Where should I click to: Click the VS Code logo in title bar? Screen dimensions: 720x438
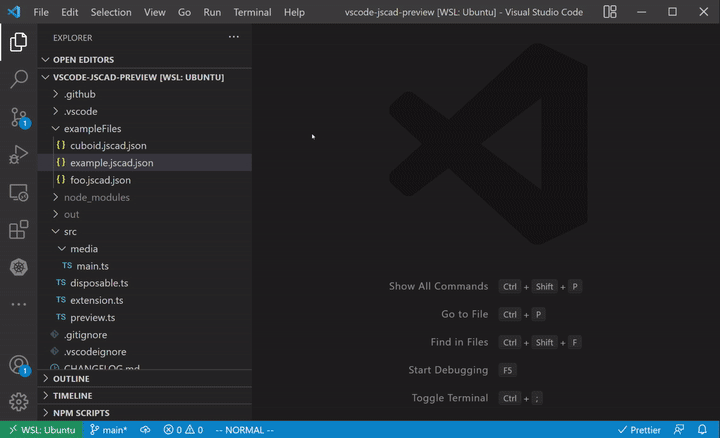click(14, 11)
